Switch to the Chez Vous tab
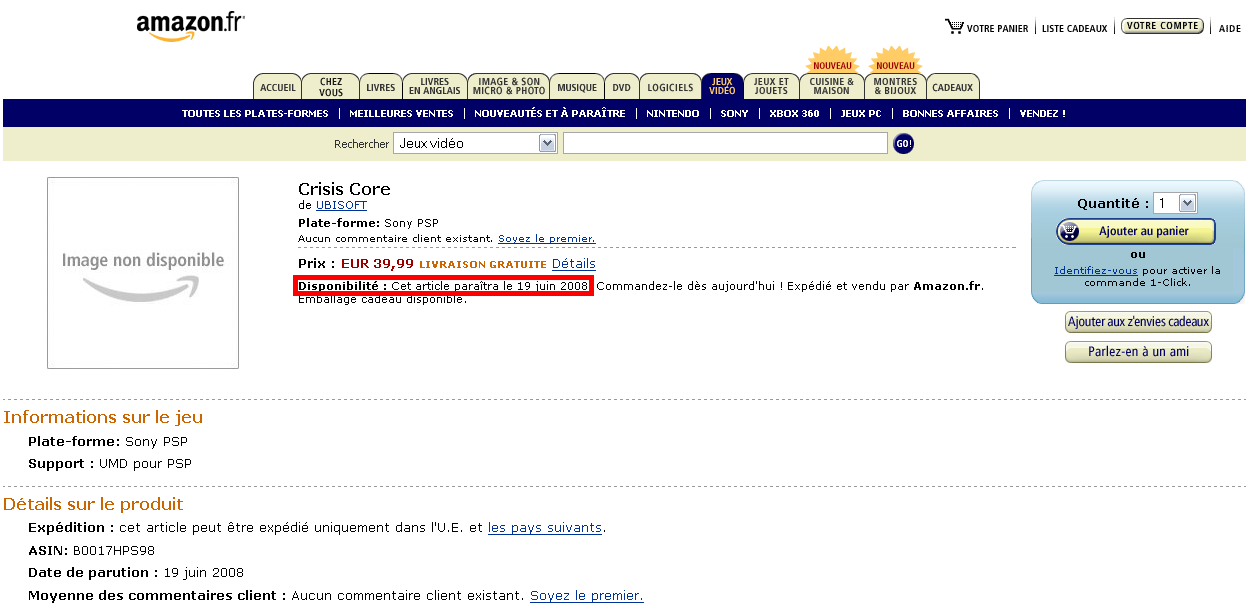This screenshot has height=610, width=1251. pyautogui.click(x=331, y=87)
